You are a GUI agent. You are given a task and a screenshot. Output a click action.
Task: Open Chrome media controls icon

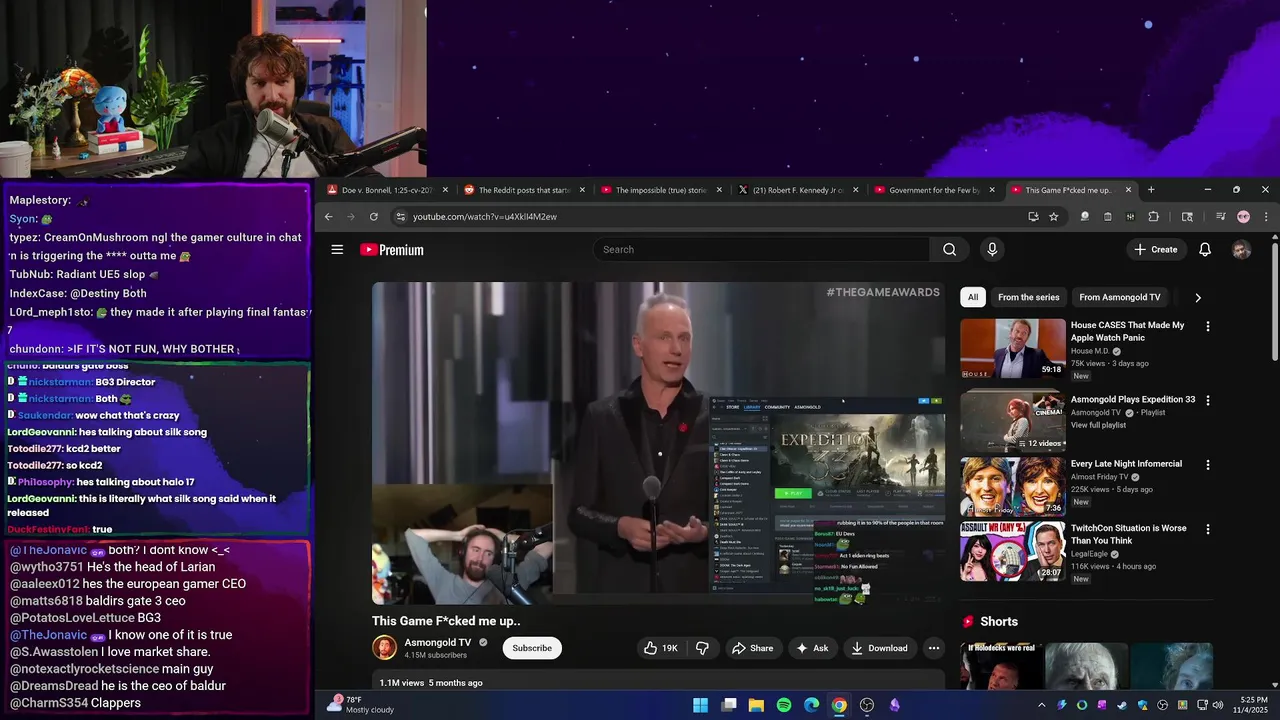click(1220, 217)
